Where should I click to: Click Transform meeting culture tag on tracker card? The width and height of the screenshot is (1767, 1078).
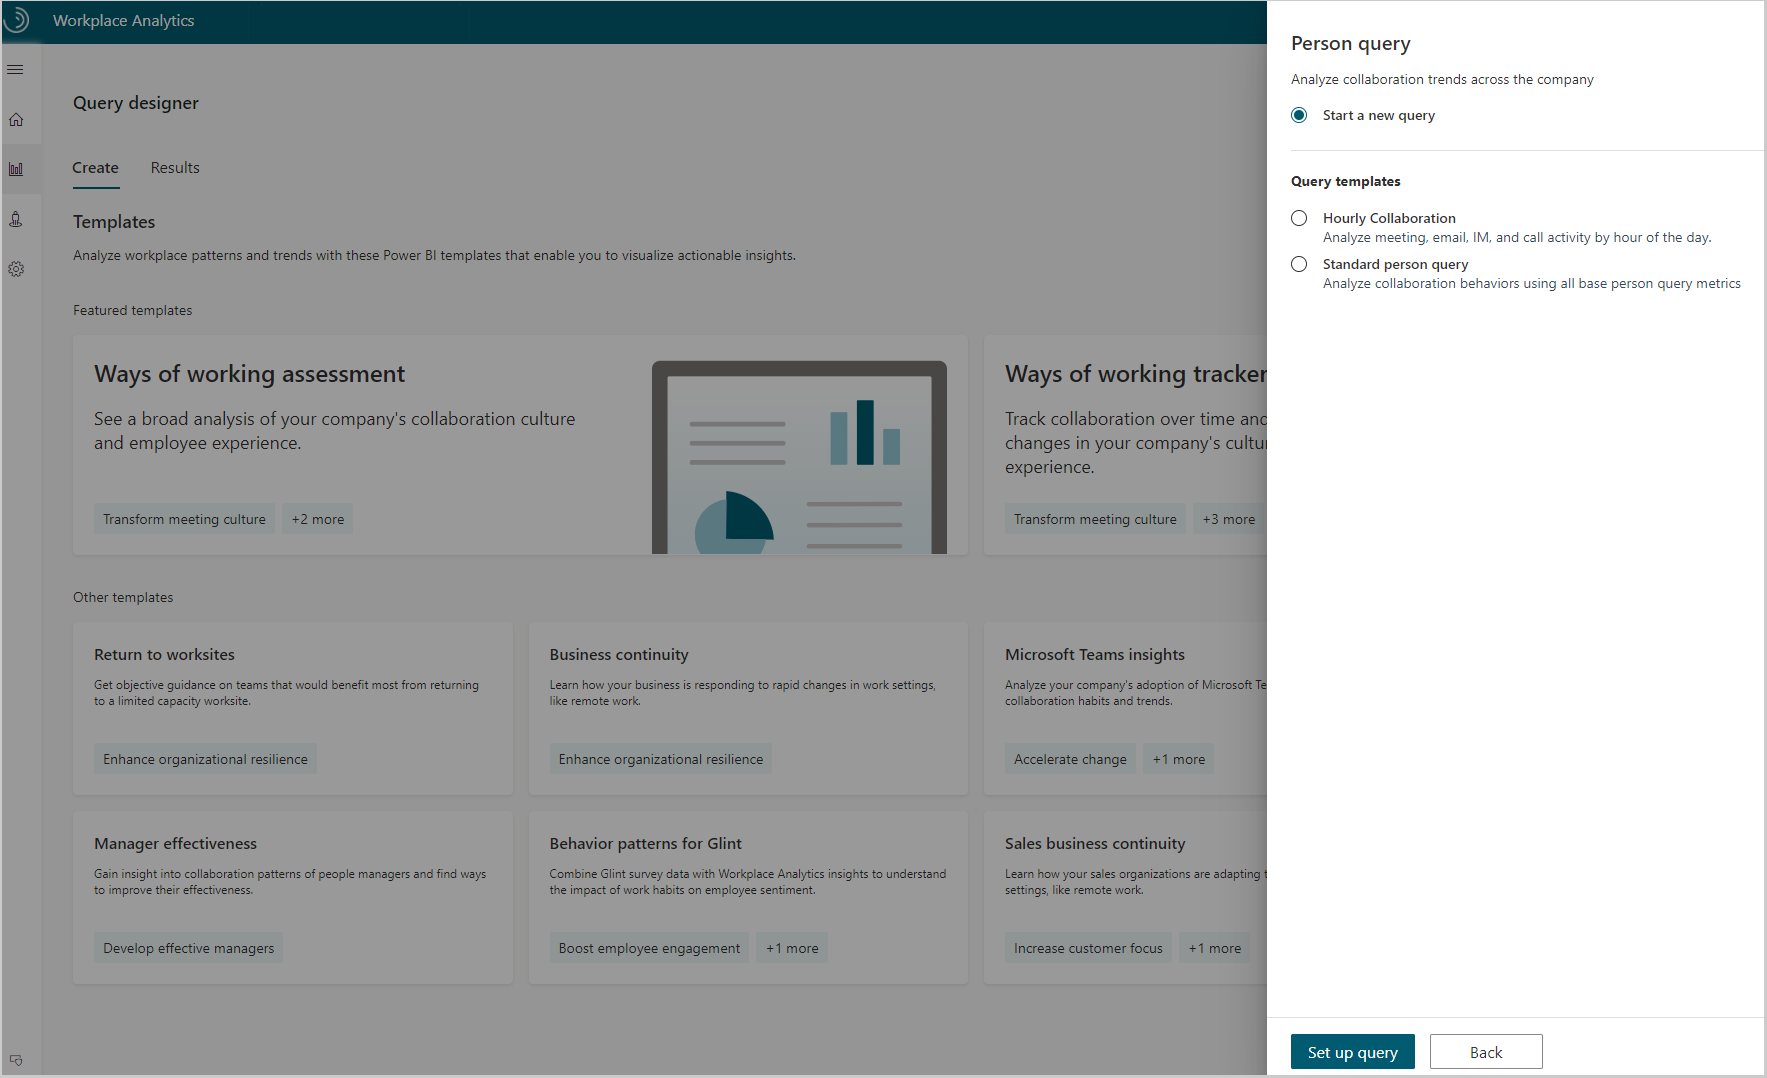pos(1095,519)
